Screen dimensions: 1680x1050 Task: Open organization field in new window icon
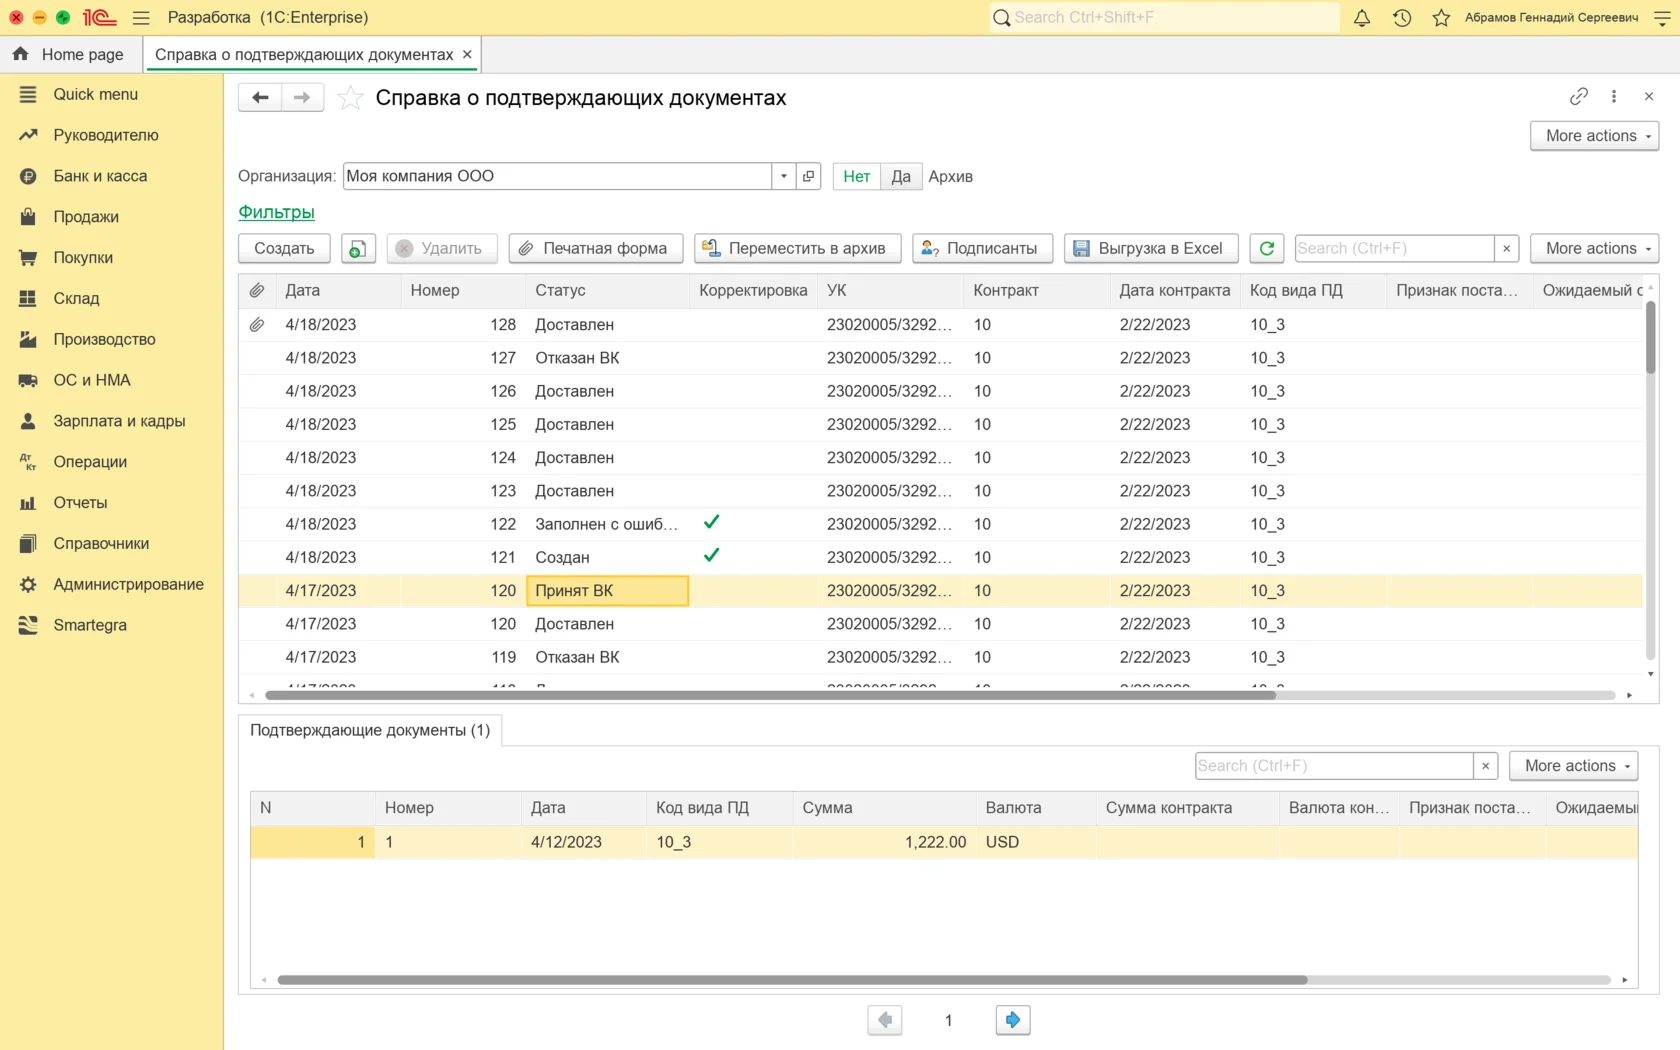point(809,176)
